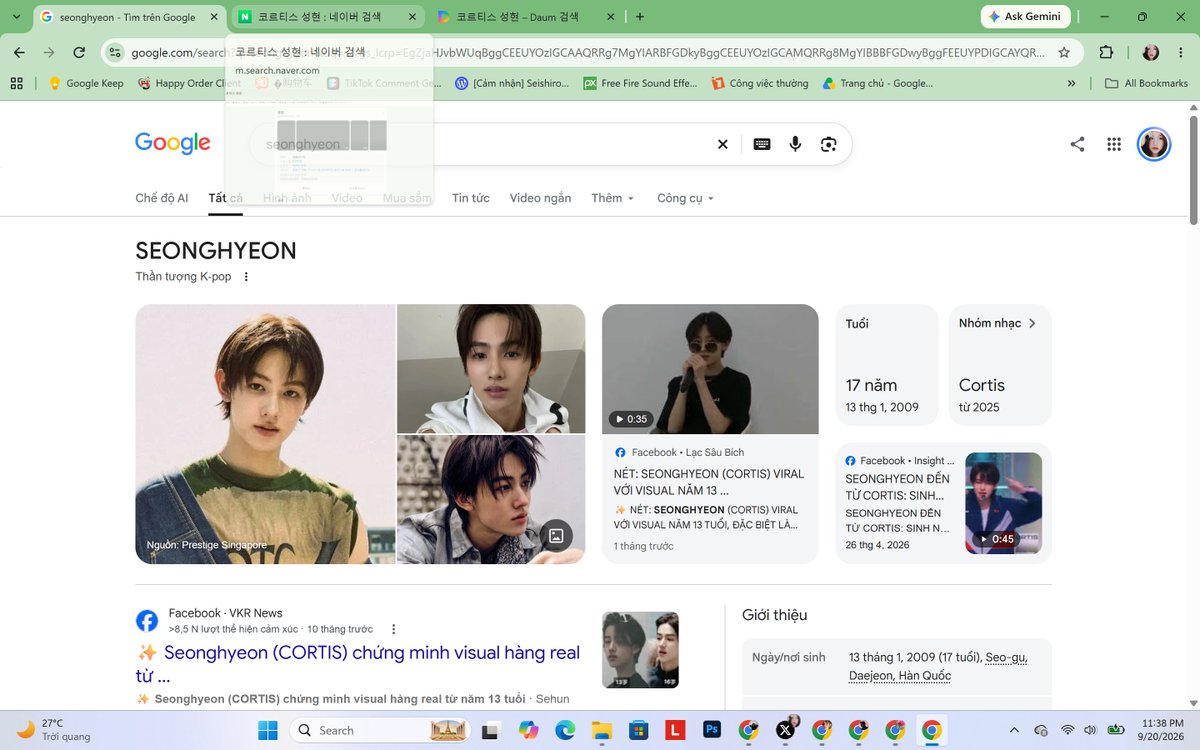The image size is (1200, 750).
Task: Bookmark this page with the star
Action: tap(1064, 52)
